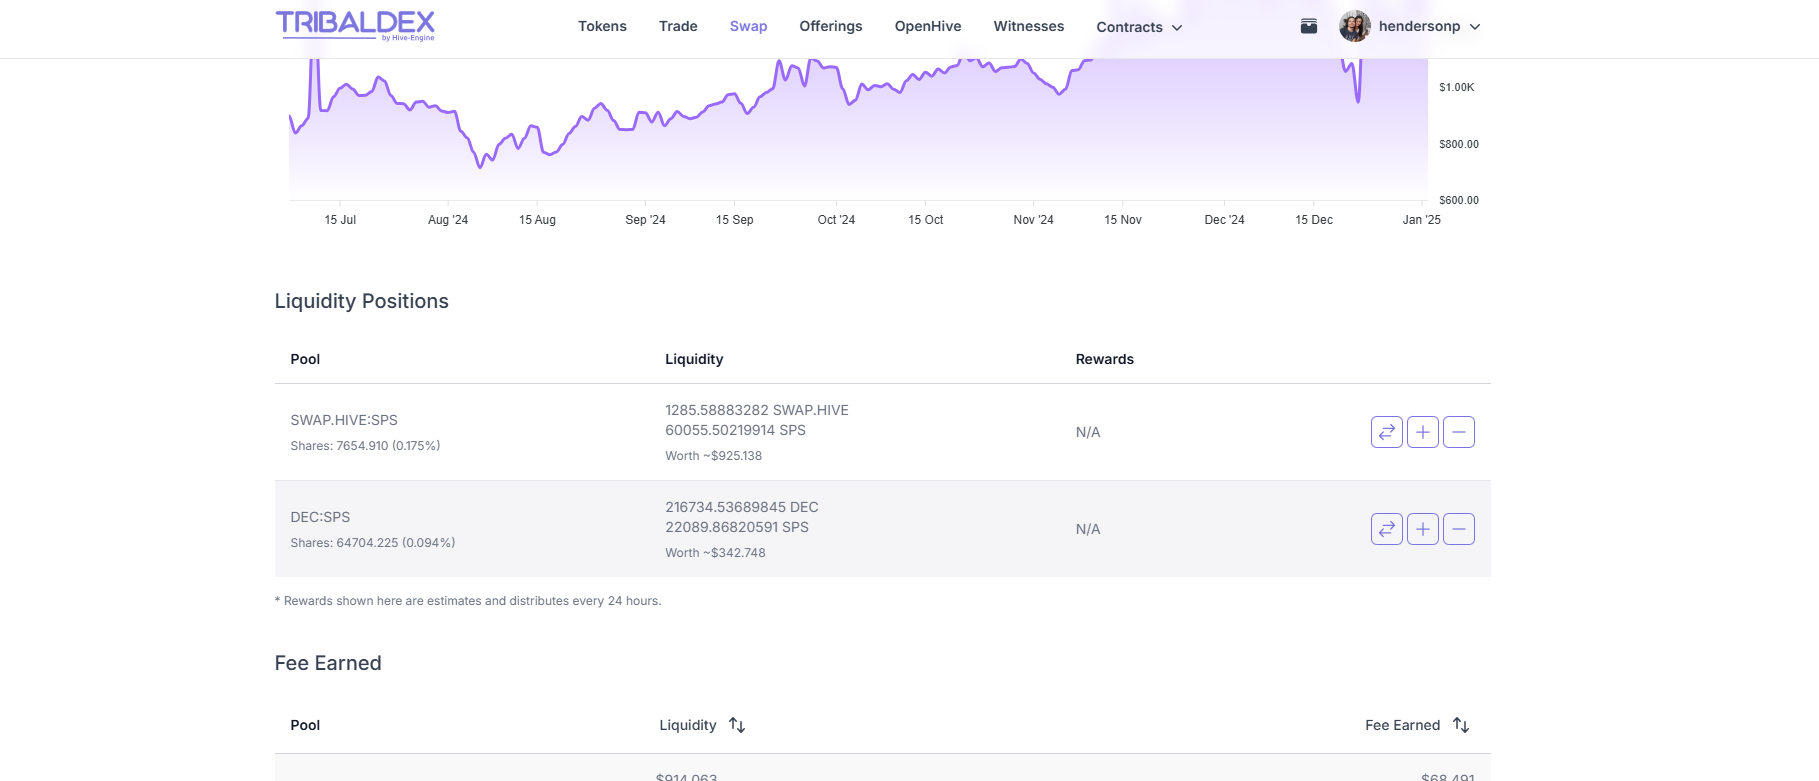Click the 216734.53689845 DEC amount
Viewport: 1819px width, 781px height.
[x=742, y=507]
